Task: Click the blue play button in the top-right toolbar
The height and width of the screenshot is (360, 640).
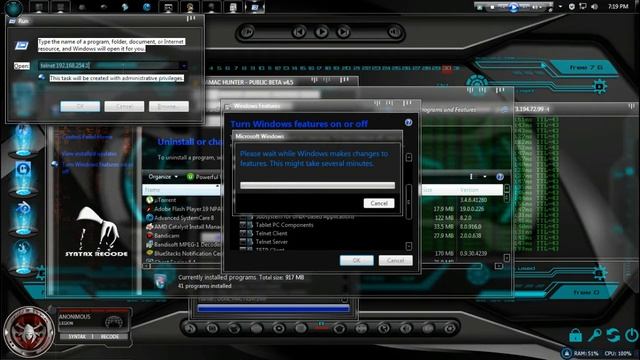Action: pyautogui.click(x=513, y=7)
